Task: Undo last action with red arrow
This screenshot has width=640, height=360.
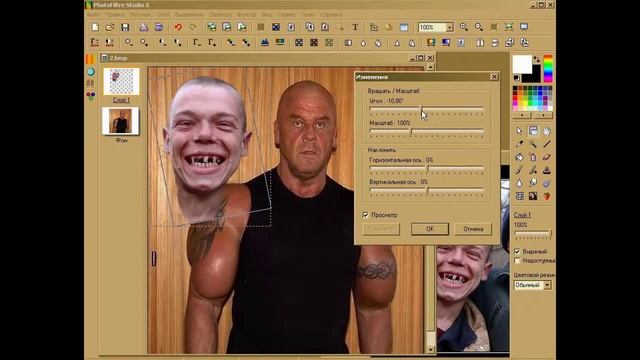Action: (x=178, y=27)
